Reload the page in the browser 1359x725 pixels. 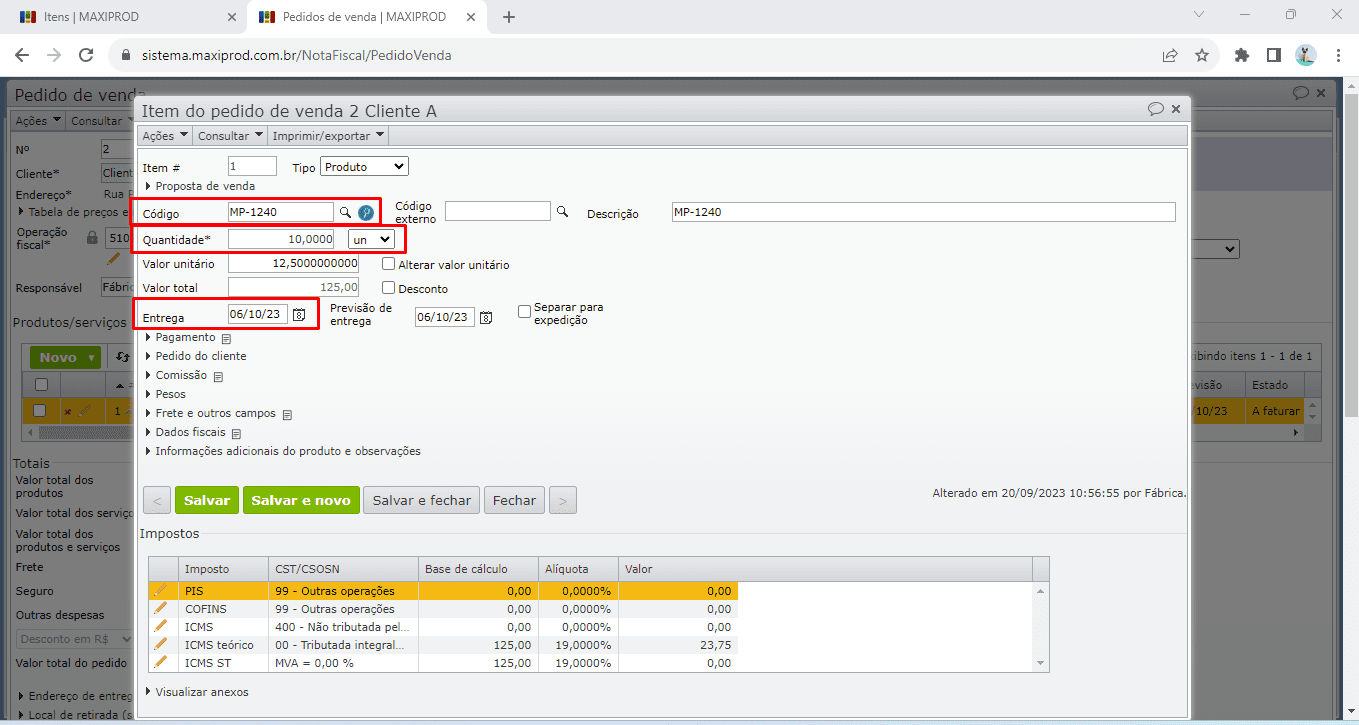86,55
